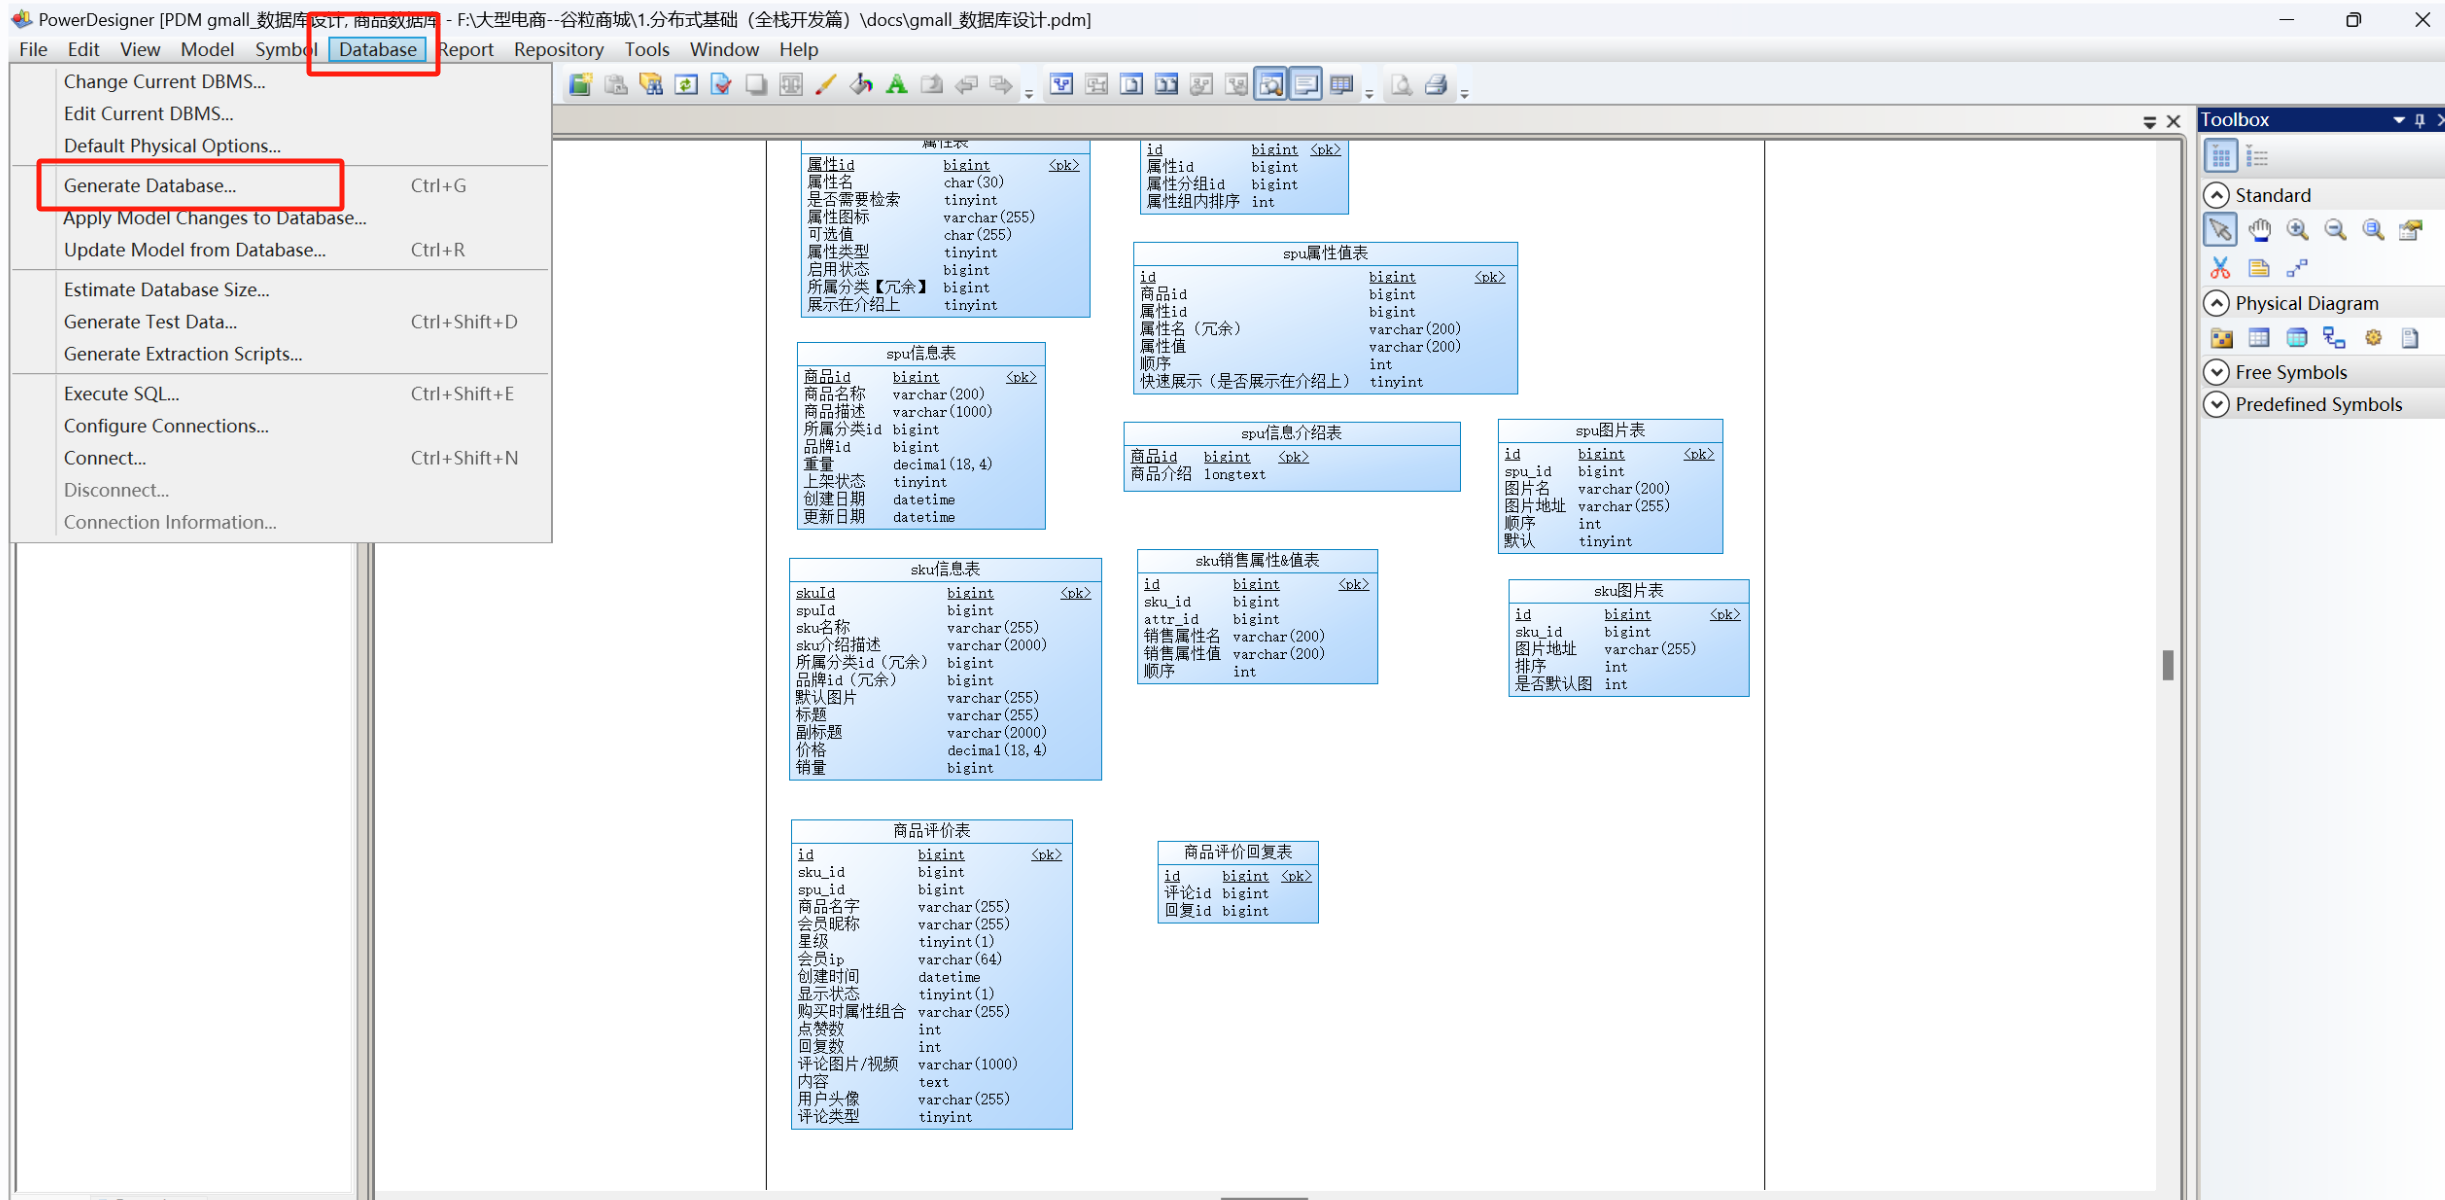The image size is (2445, 1200).
Task: Open the diagram window list dropdown arrow
Action: click(2149, 122)
